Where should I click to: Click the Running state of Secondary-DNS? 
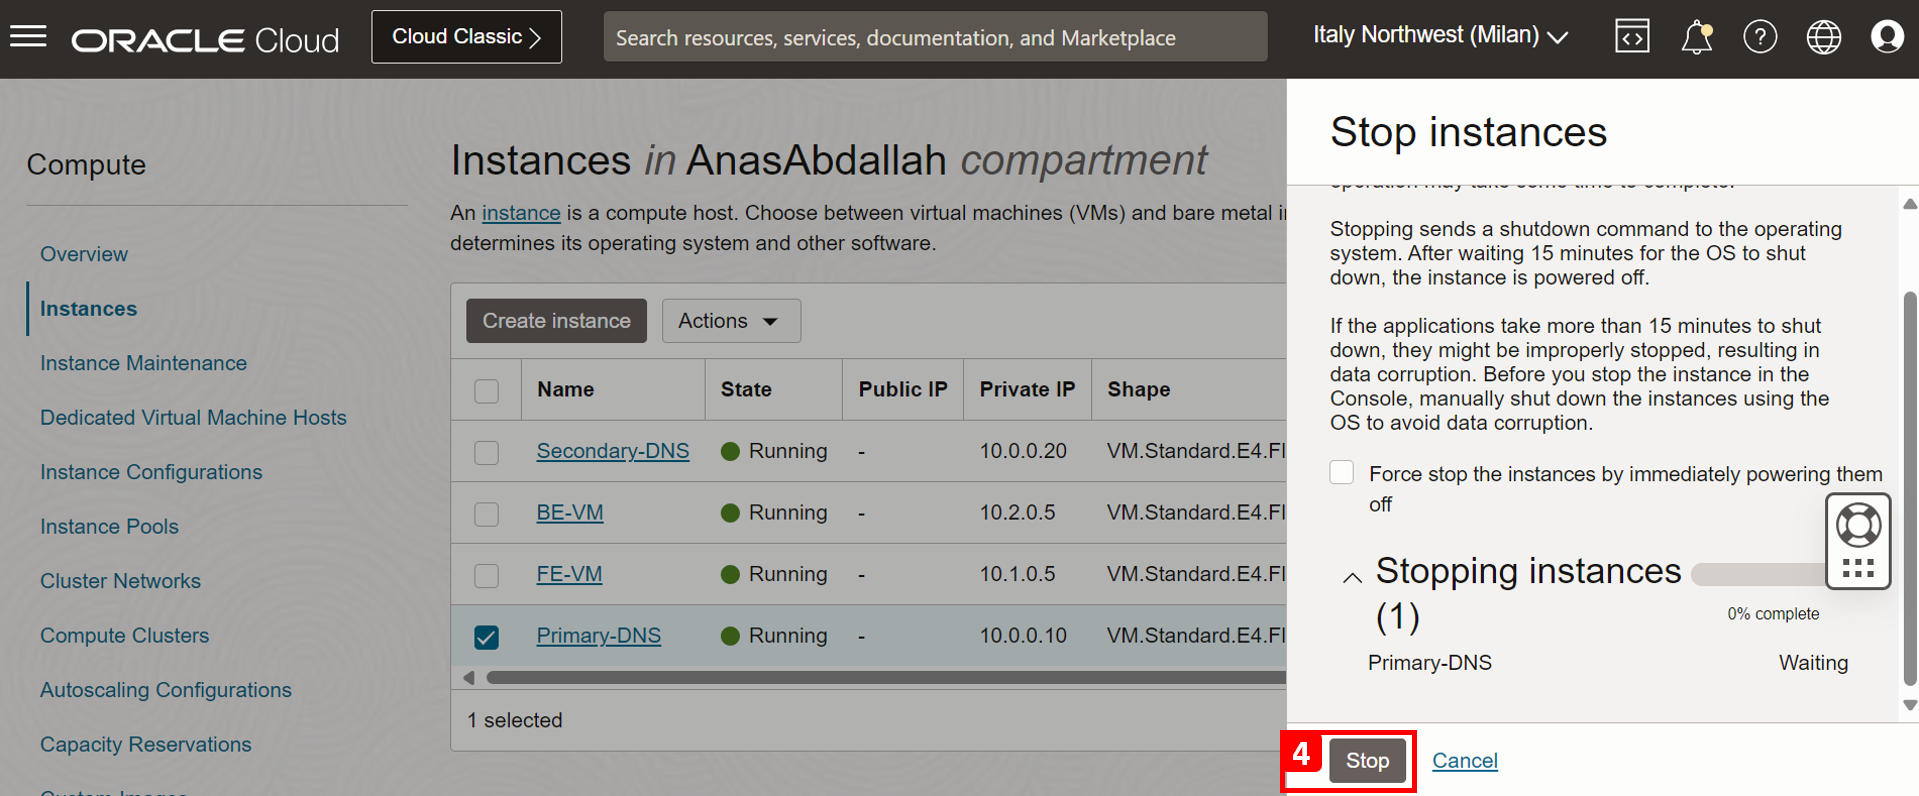click(774, 451)
